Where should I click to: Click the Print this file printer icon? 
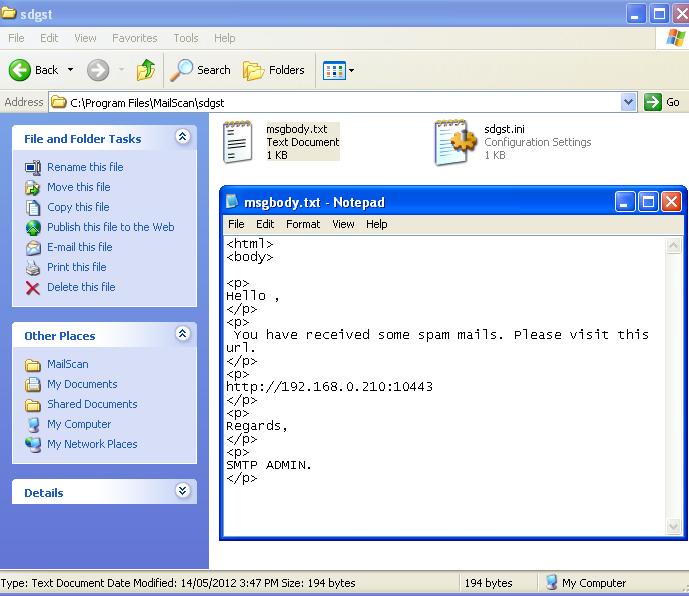pyautogui.click(x=33, y=268)
